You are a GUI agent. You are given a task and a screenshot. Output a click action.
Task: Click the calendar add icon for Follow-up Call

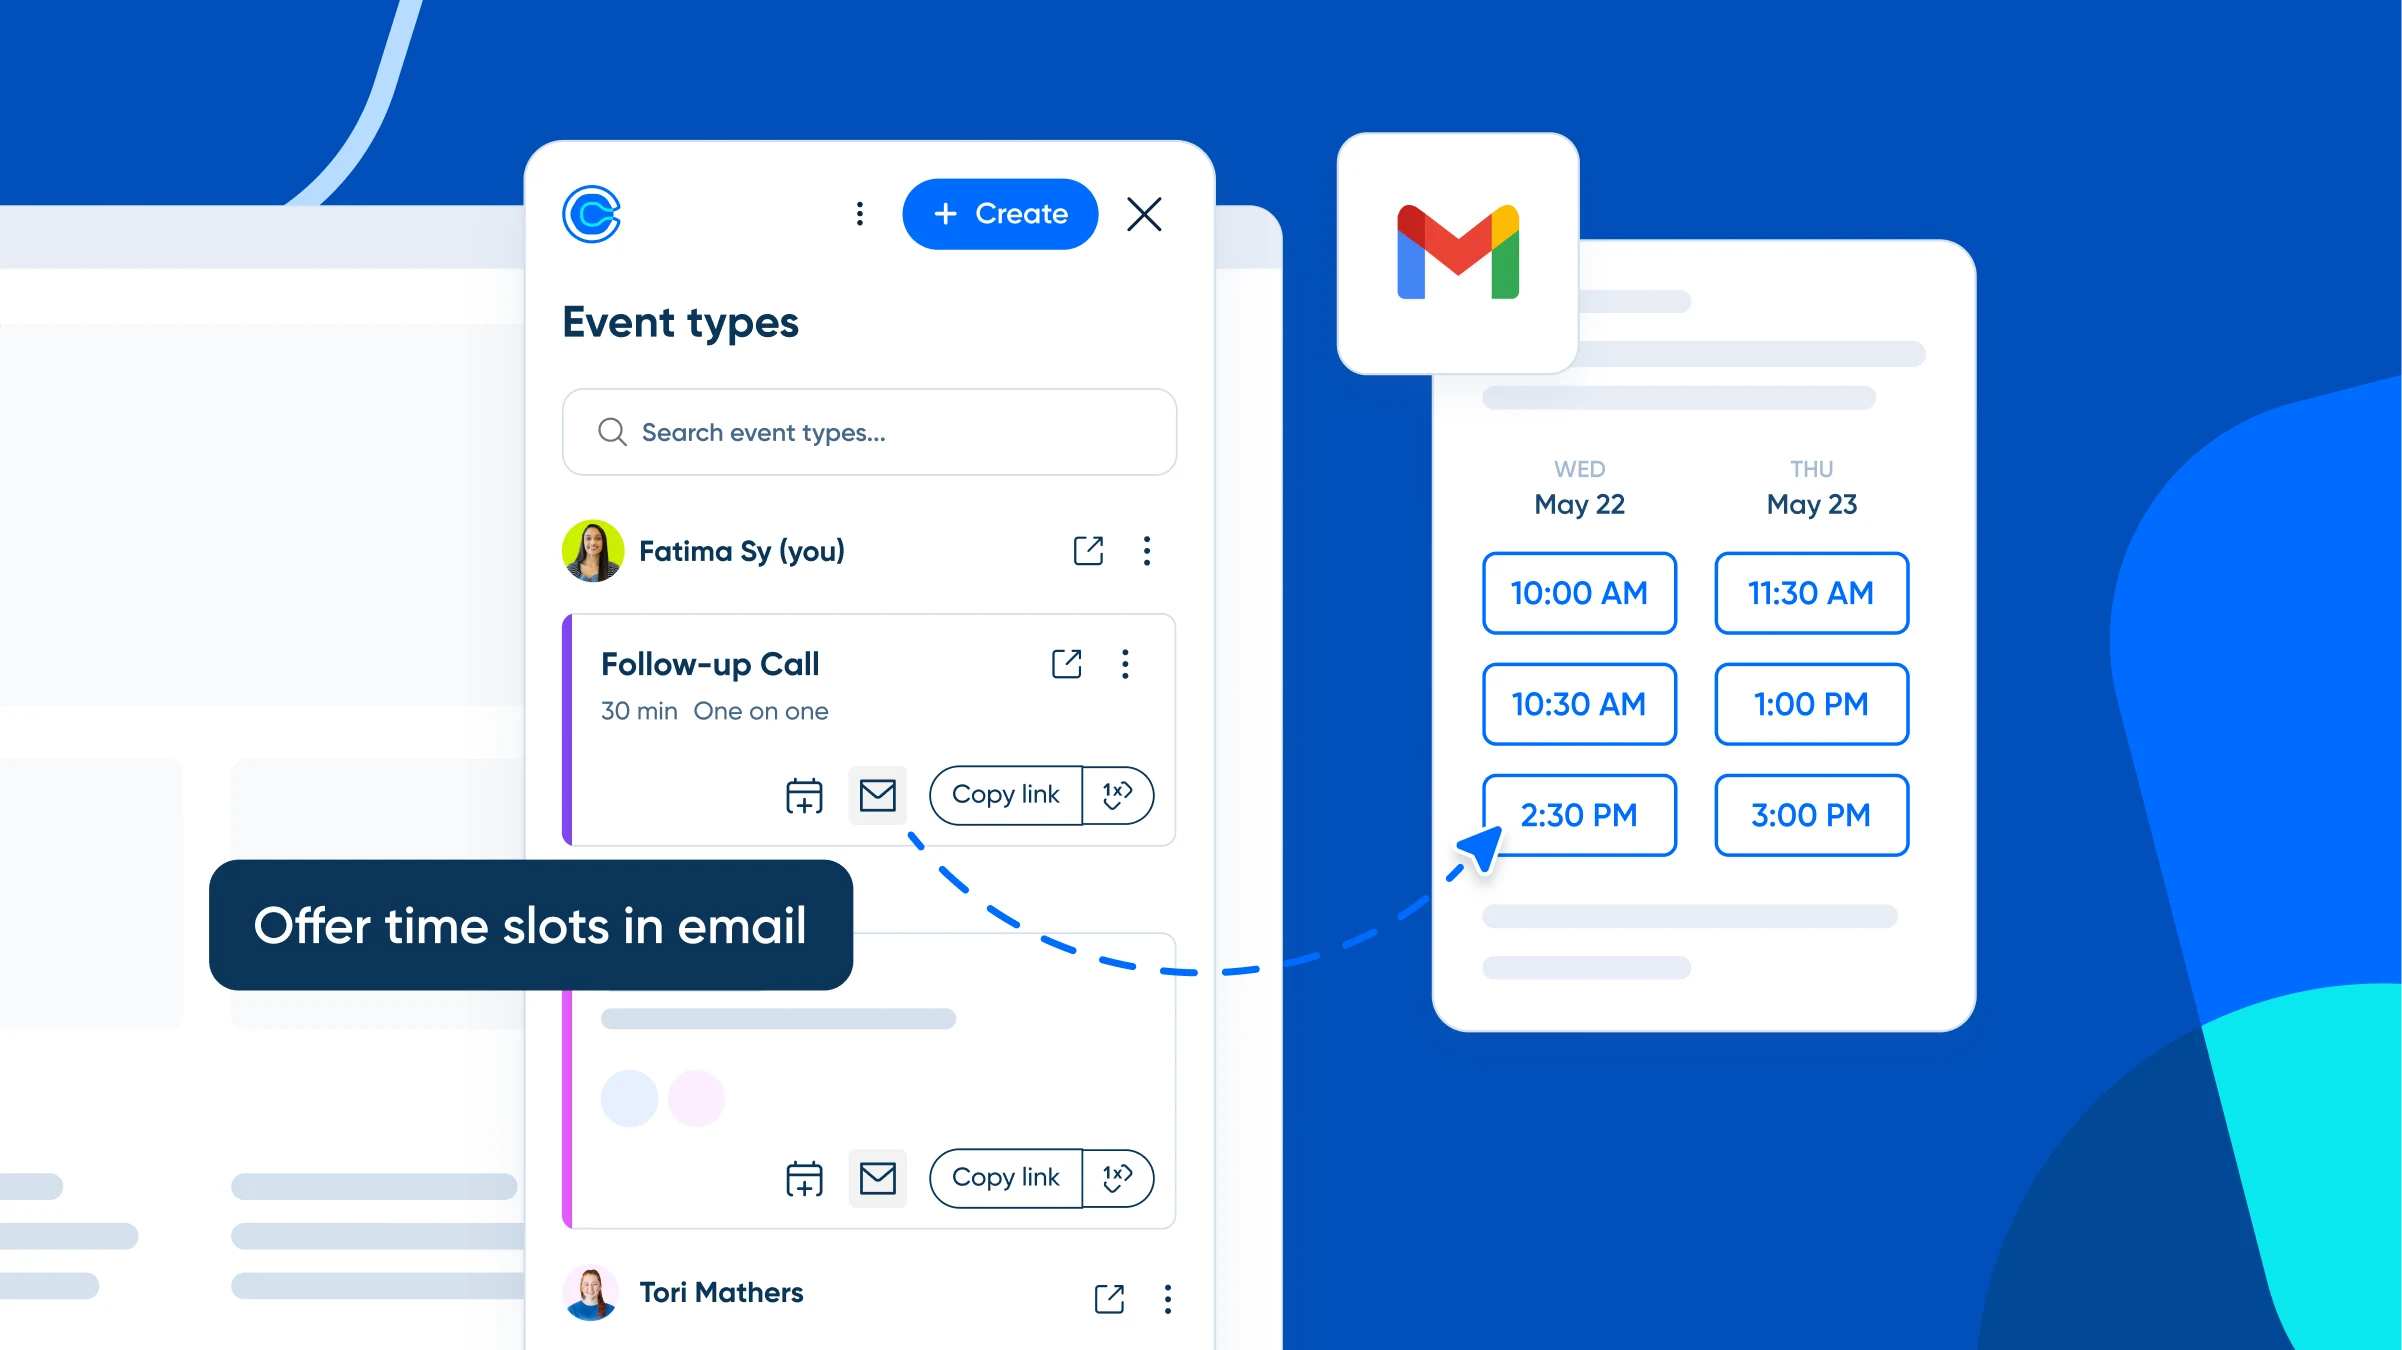pos(802,794)
